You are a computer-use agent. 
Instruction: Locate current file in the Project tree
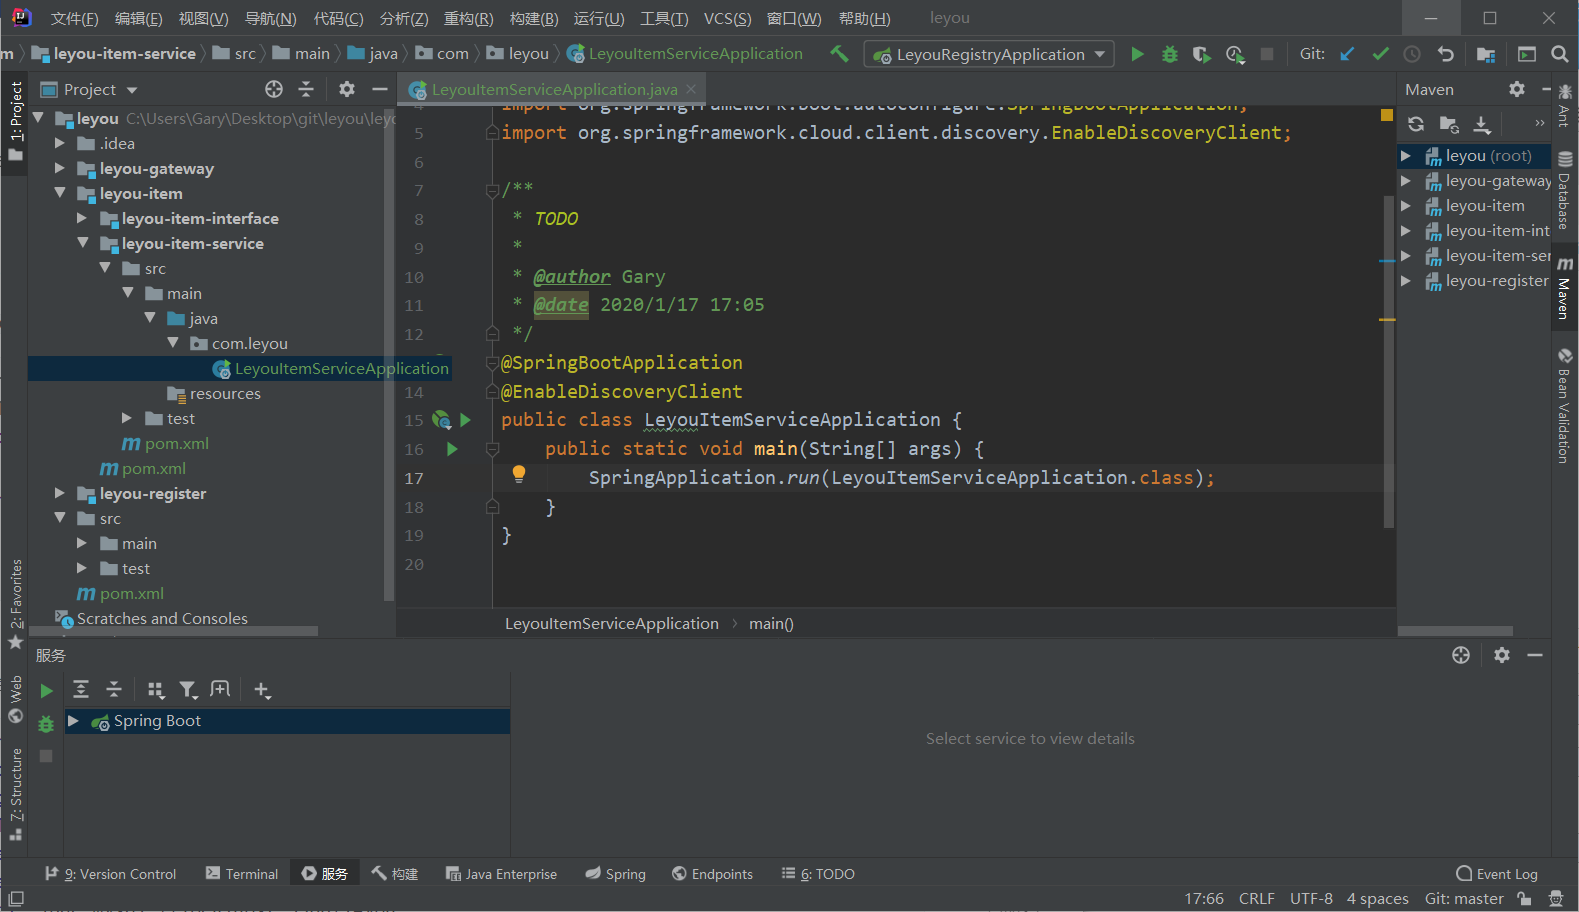tap(274, 89)
